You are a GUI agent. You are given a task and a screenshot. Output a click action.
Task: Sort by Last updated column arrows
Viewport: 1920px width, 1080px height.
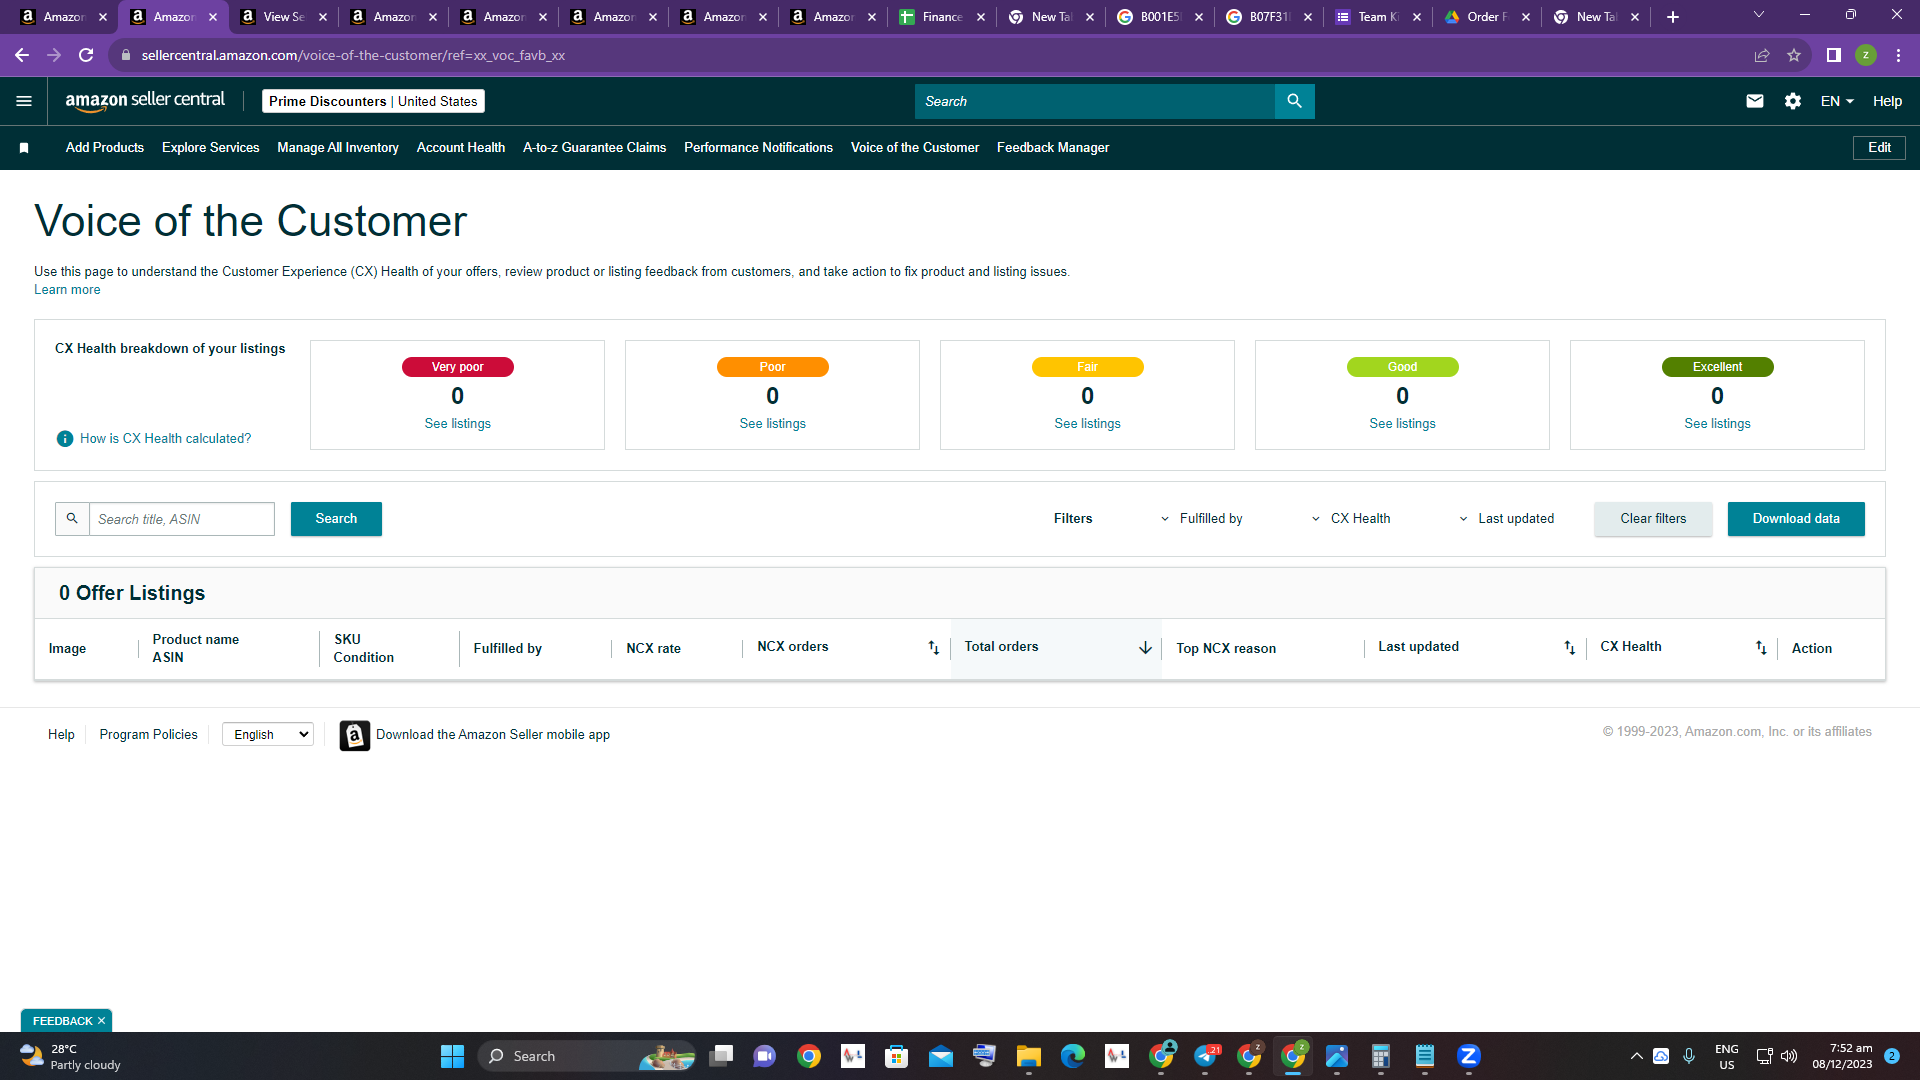[x=1569, y=648]
